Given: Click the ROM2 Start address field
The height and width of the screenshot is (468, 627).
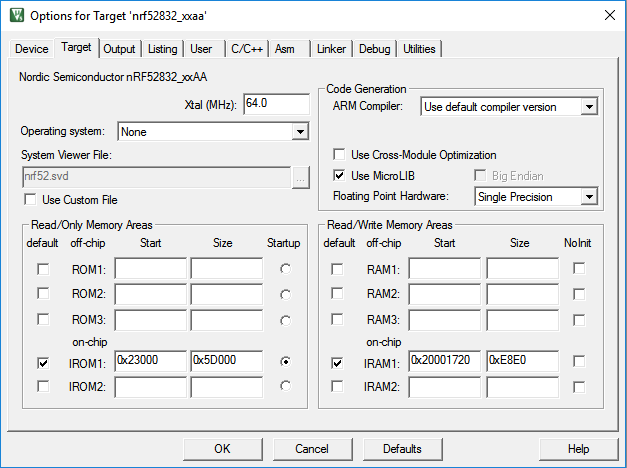Looking at the screenshot, I should tap(150, 294).
